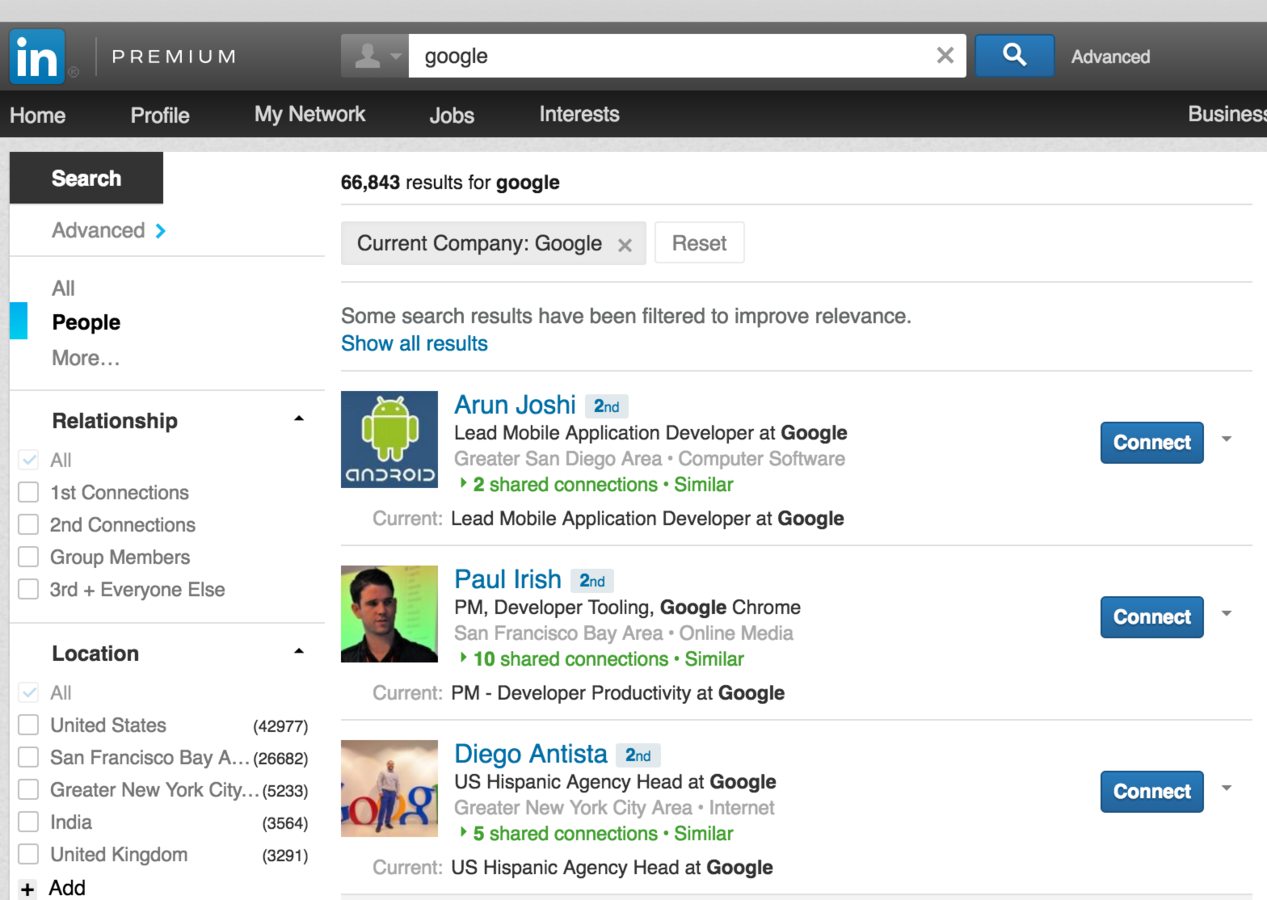Open Paul Irish's profile photo
1267x900 pixels.
(x=389, y=614)
